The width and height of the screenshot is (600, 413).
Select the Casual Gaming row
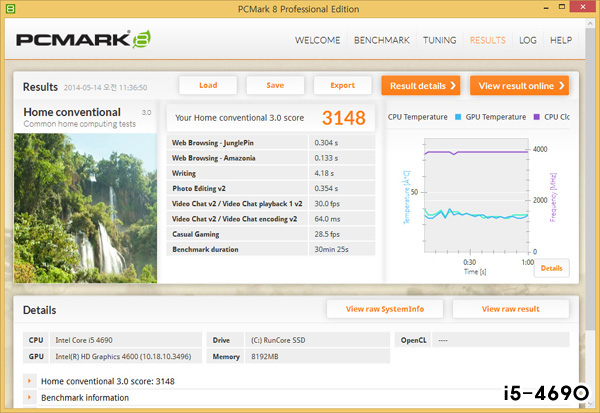pyautogui.click(x=271, y=234)
